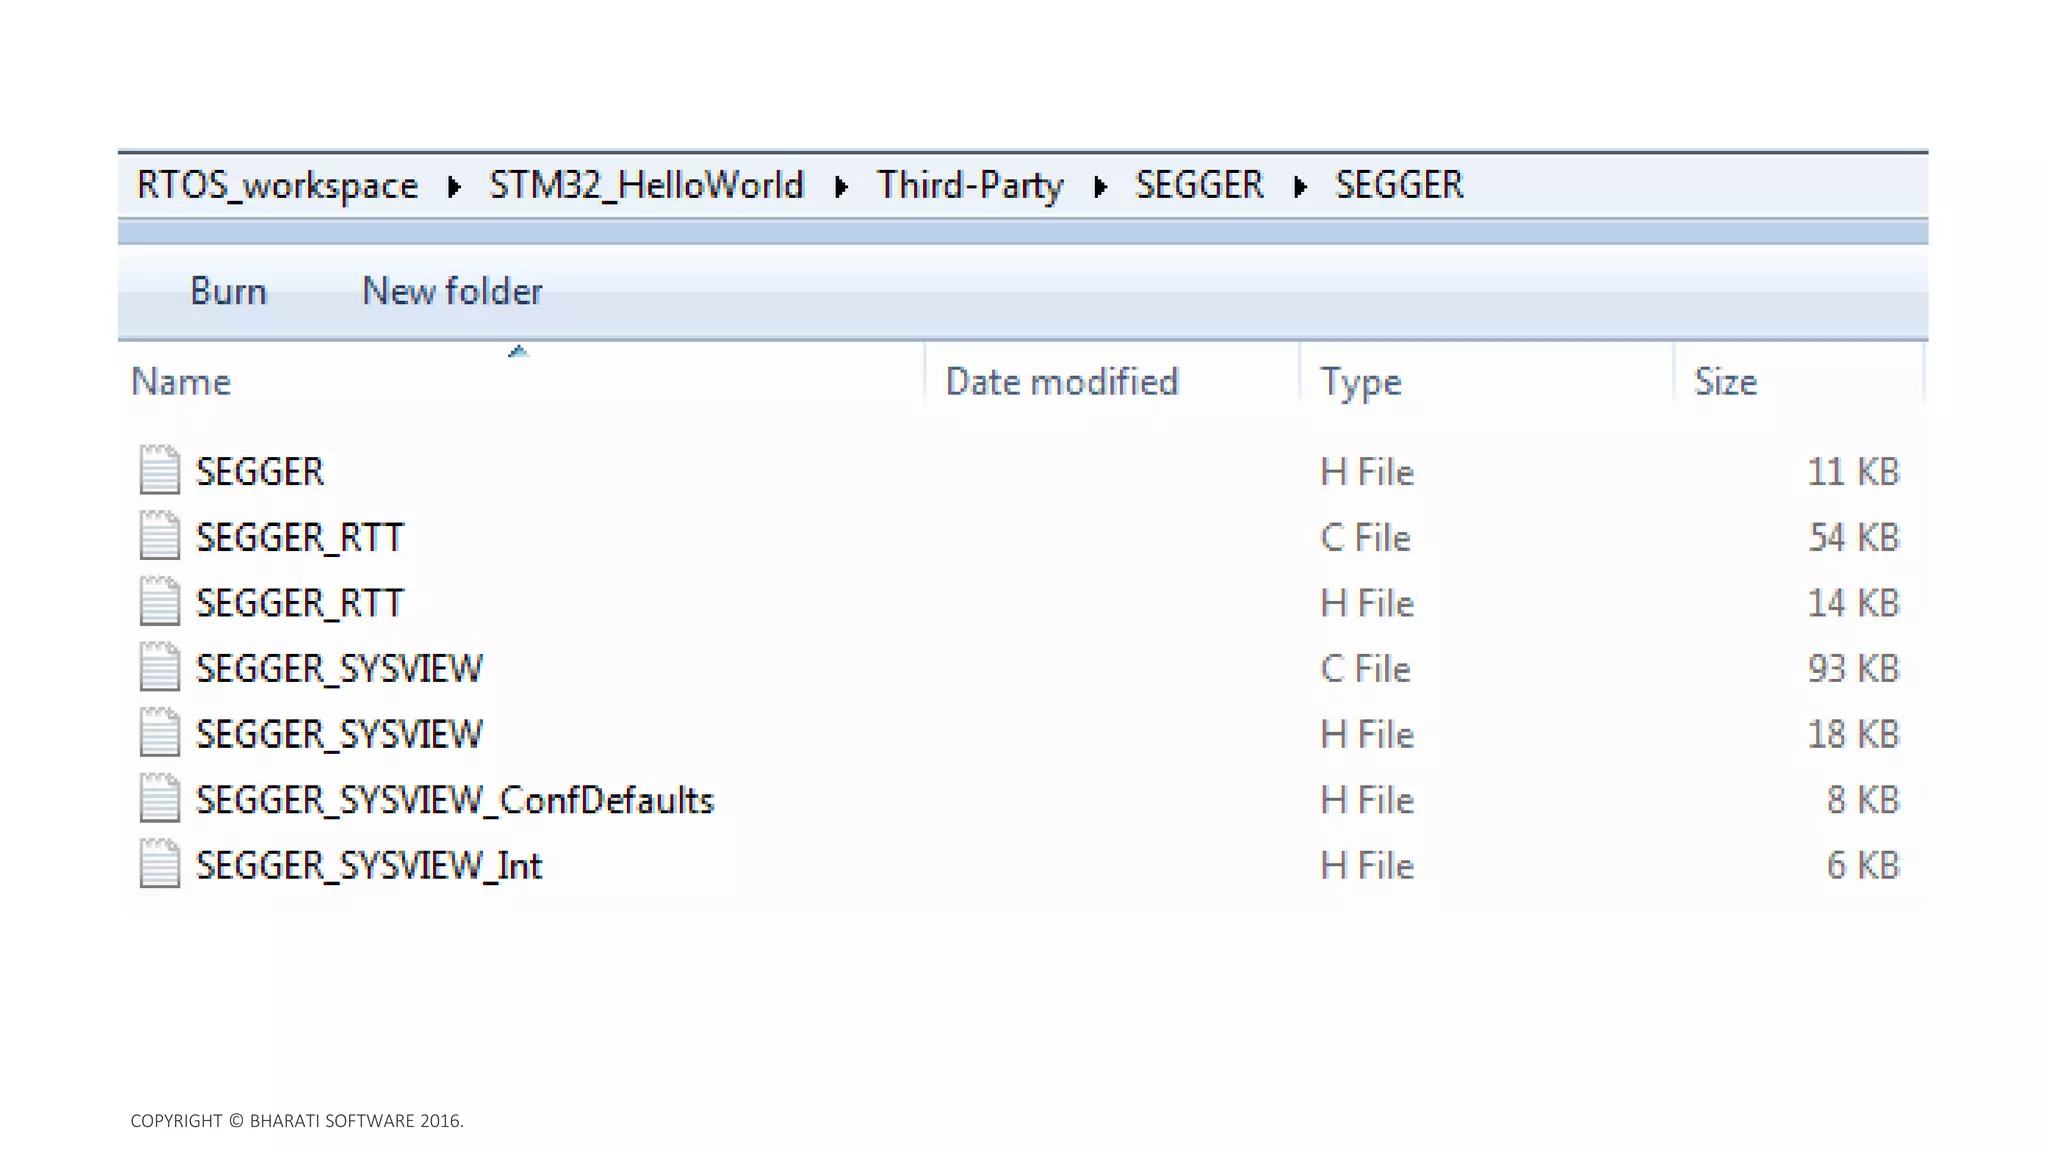Click the file icon of the 14 KB SEGGER_RTT H file
This screenshot has height=1152, width=2048.
point(159,602)
